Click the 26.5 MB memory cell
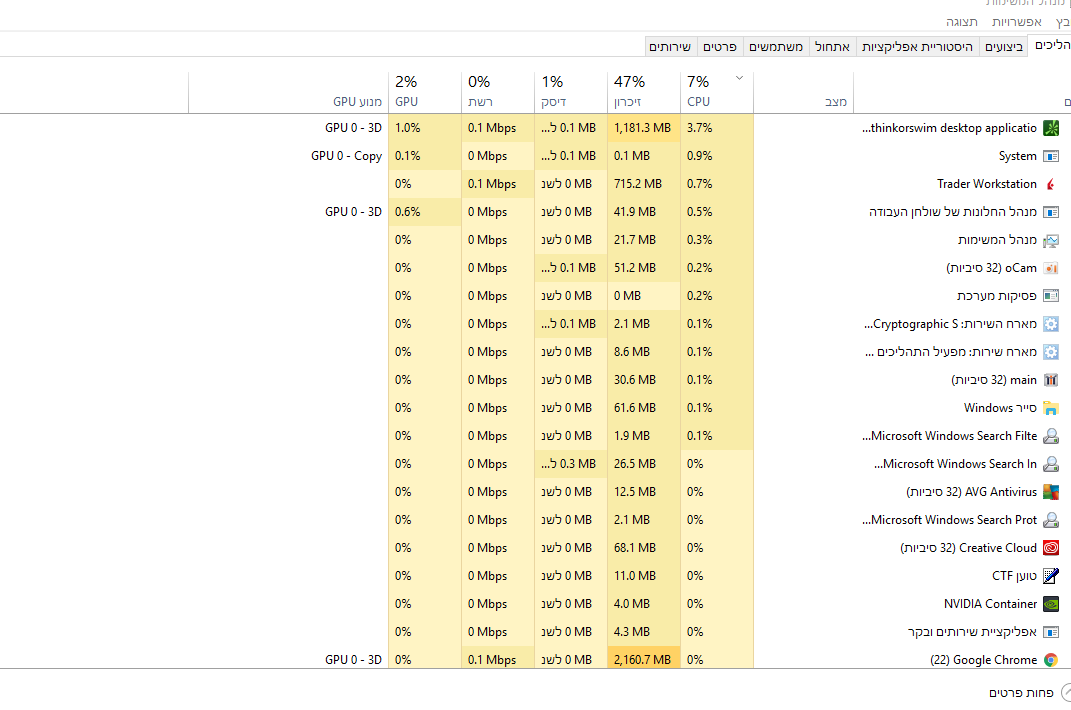 [x=644, y=464]
